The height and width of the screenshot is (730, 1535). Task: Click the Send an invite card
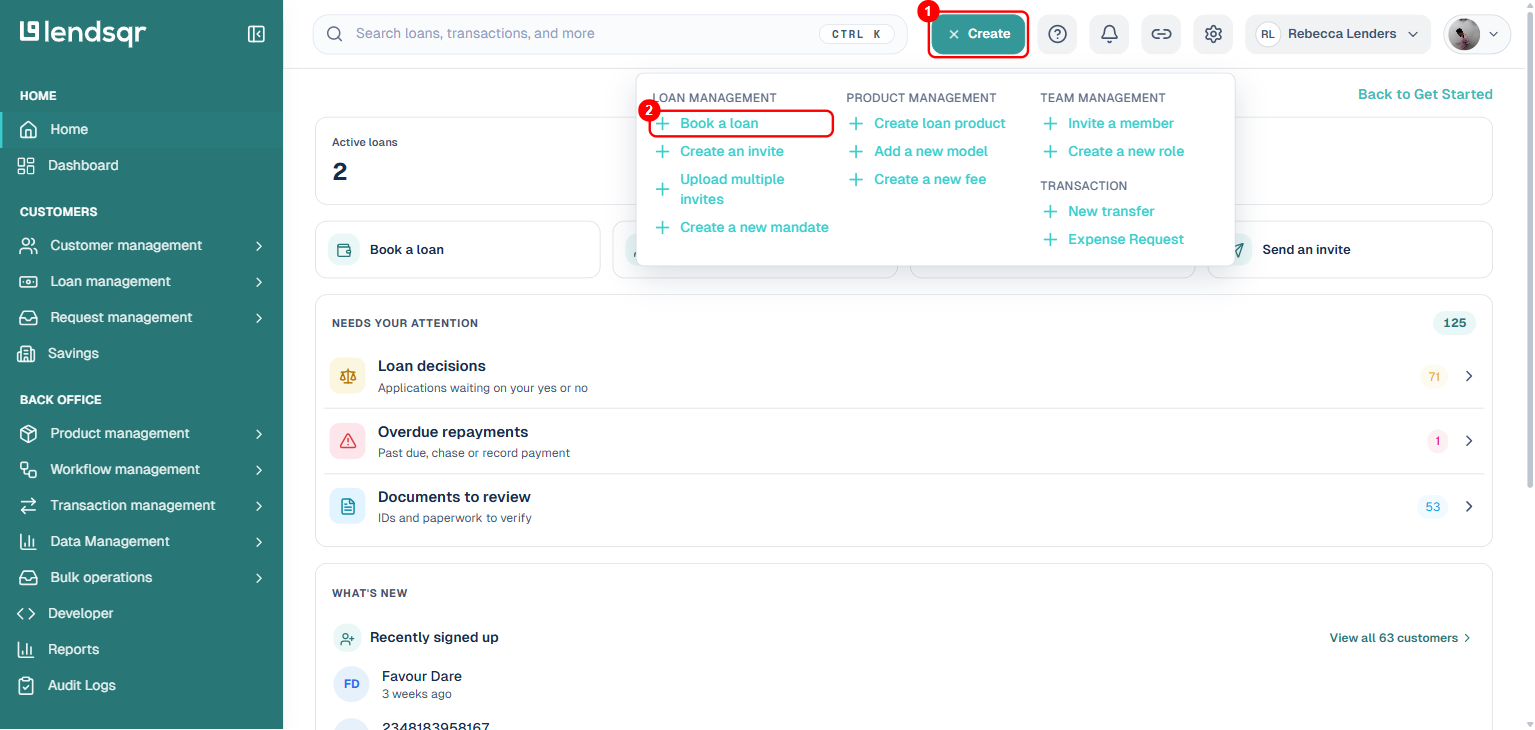pyautogui.click(x=1350, y=250)
